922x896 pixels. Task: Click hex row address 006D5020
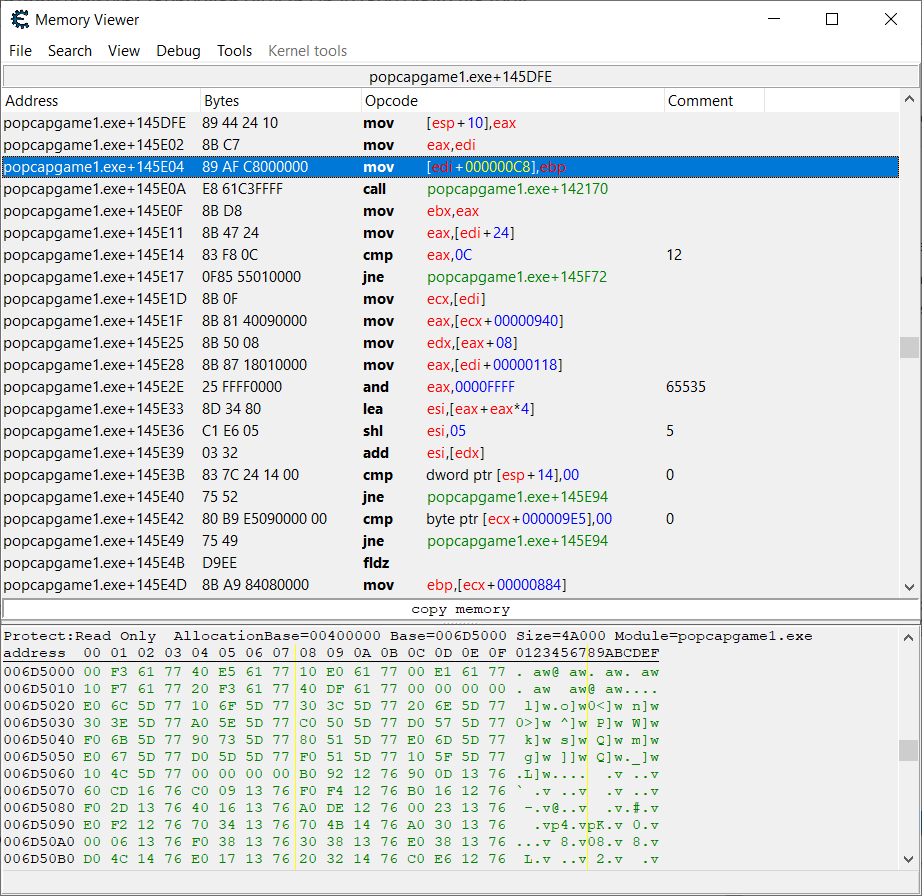39,706
